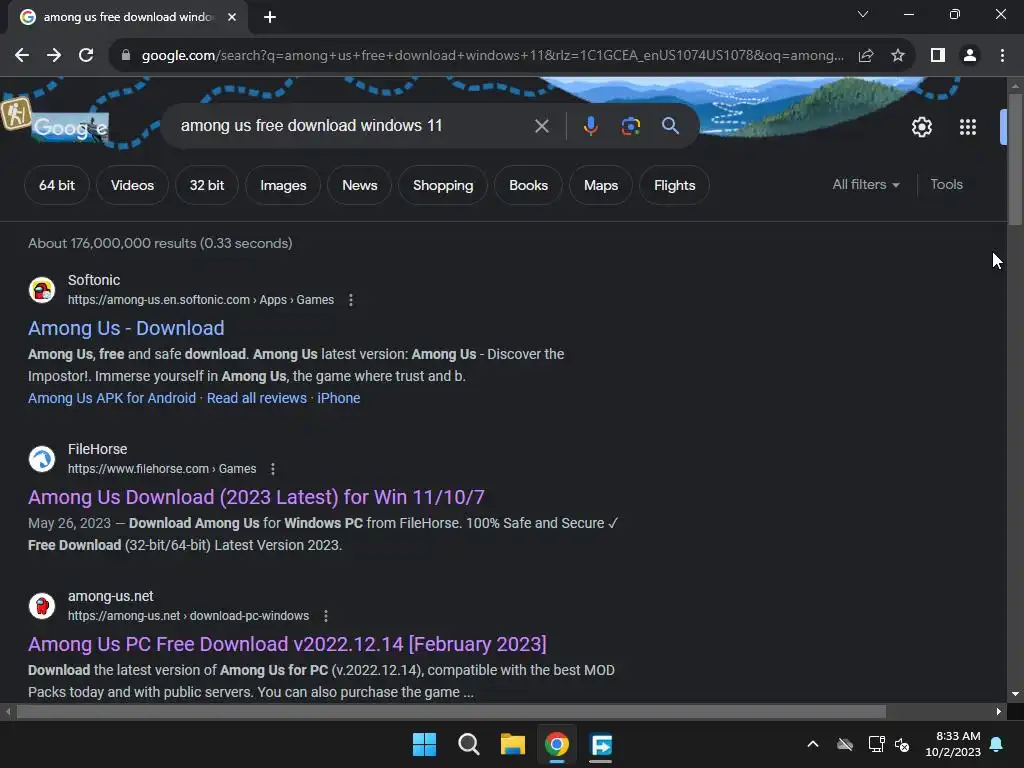Start voice search with the microphone

click(x=590, y=126)
